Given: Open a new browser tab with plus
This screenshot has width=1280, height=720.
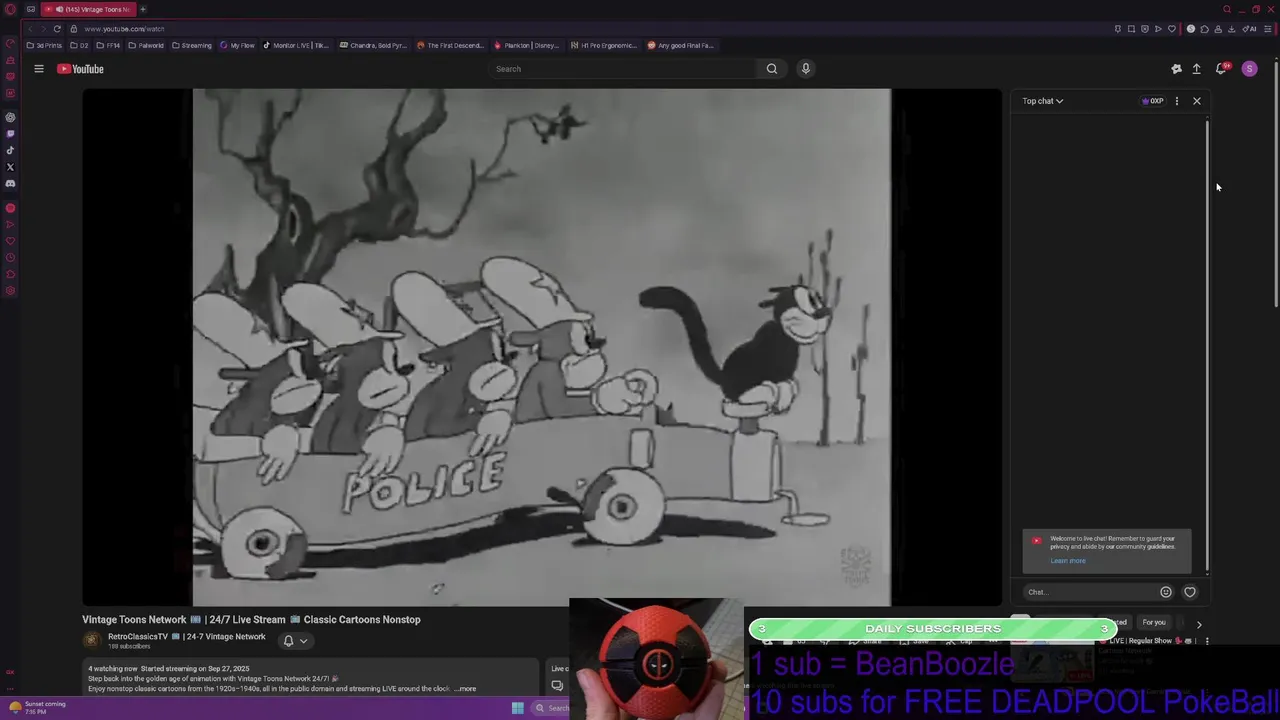Looking at the screenshot, I should tap(143, 9).
